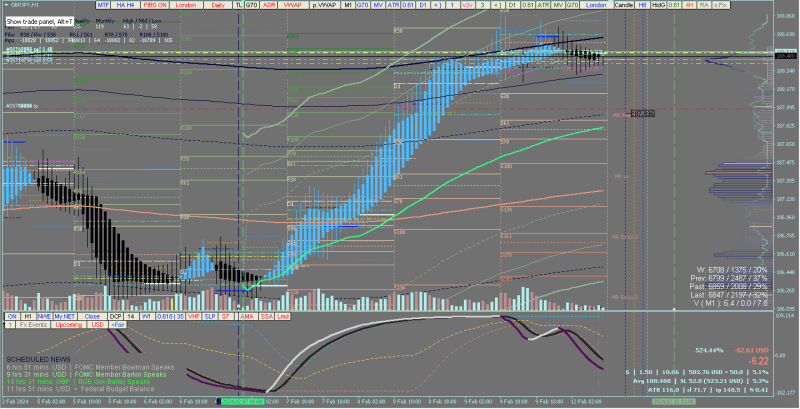Click the SLP button
The height and width of the screenshot is (409, 800).
209,317
